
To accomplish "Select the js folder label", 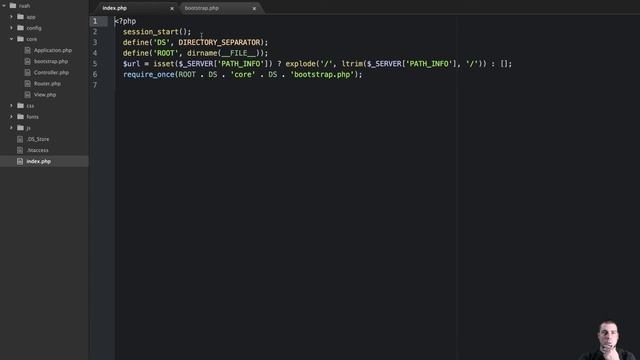I will [x=29, y=128].
